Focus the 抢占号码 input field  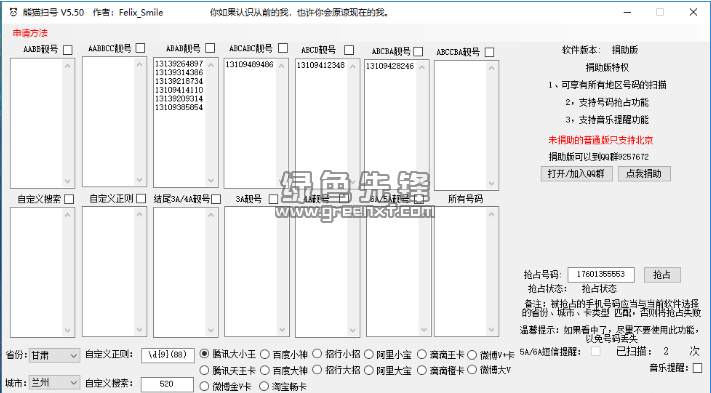[601, 274]
